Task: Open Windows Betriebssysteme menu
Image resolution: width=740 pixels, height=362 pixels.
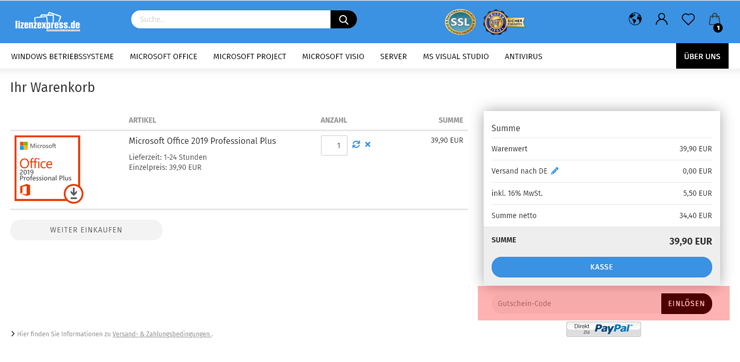Action: pos(62,57)
